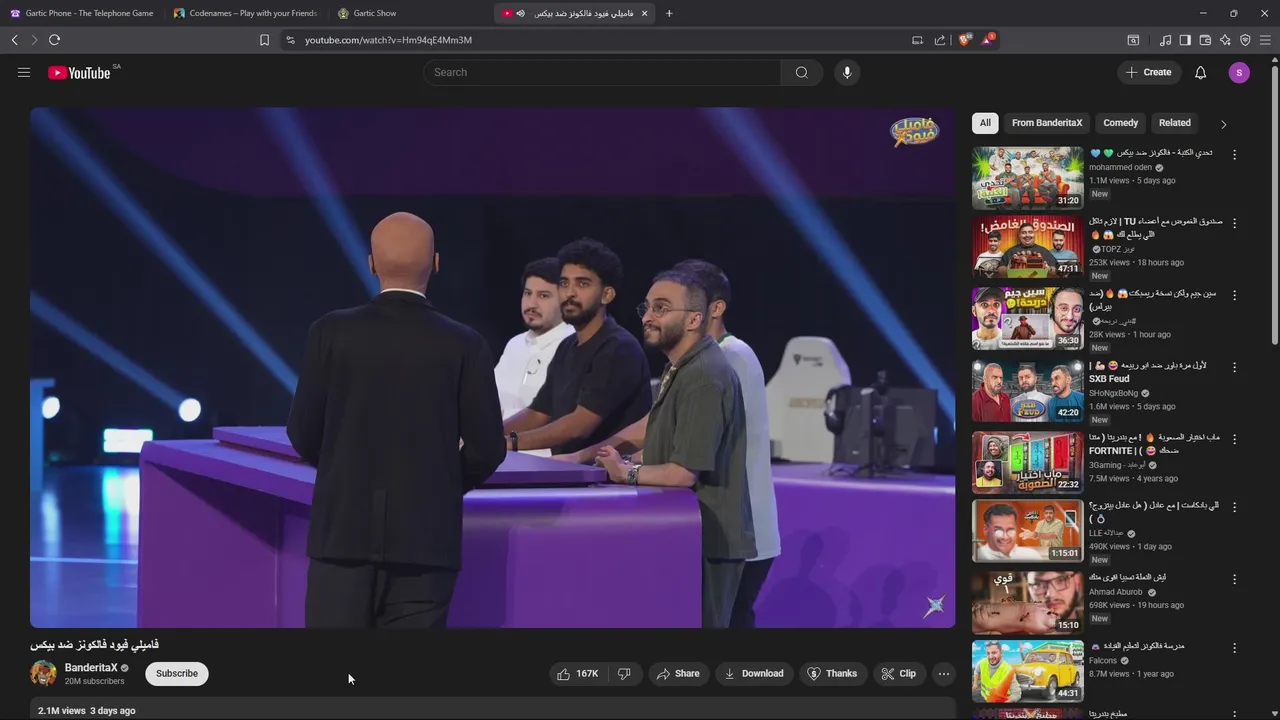This screenshot has height=720, width=1280.
Task: Subscribe to the BanderitaX channel
Action: click(x=177, y=674)
